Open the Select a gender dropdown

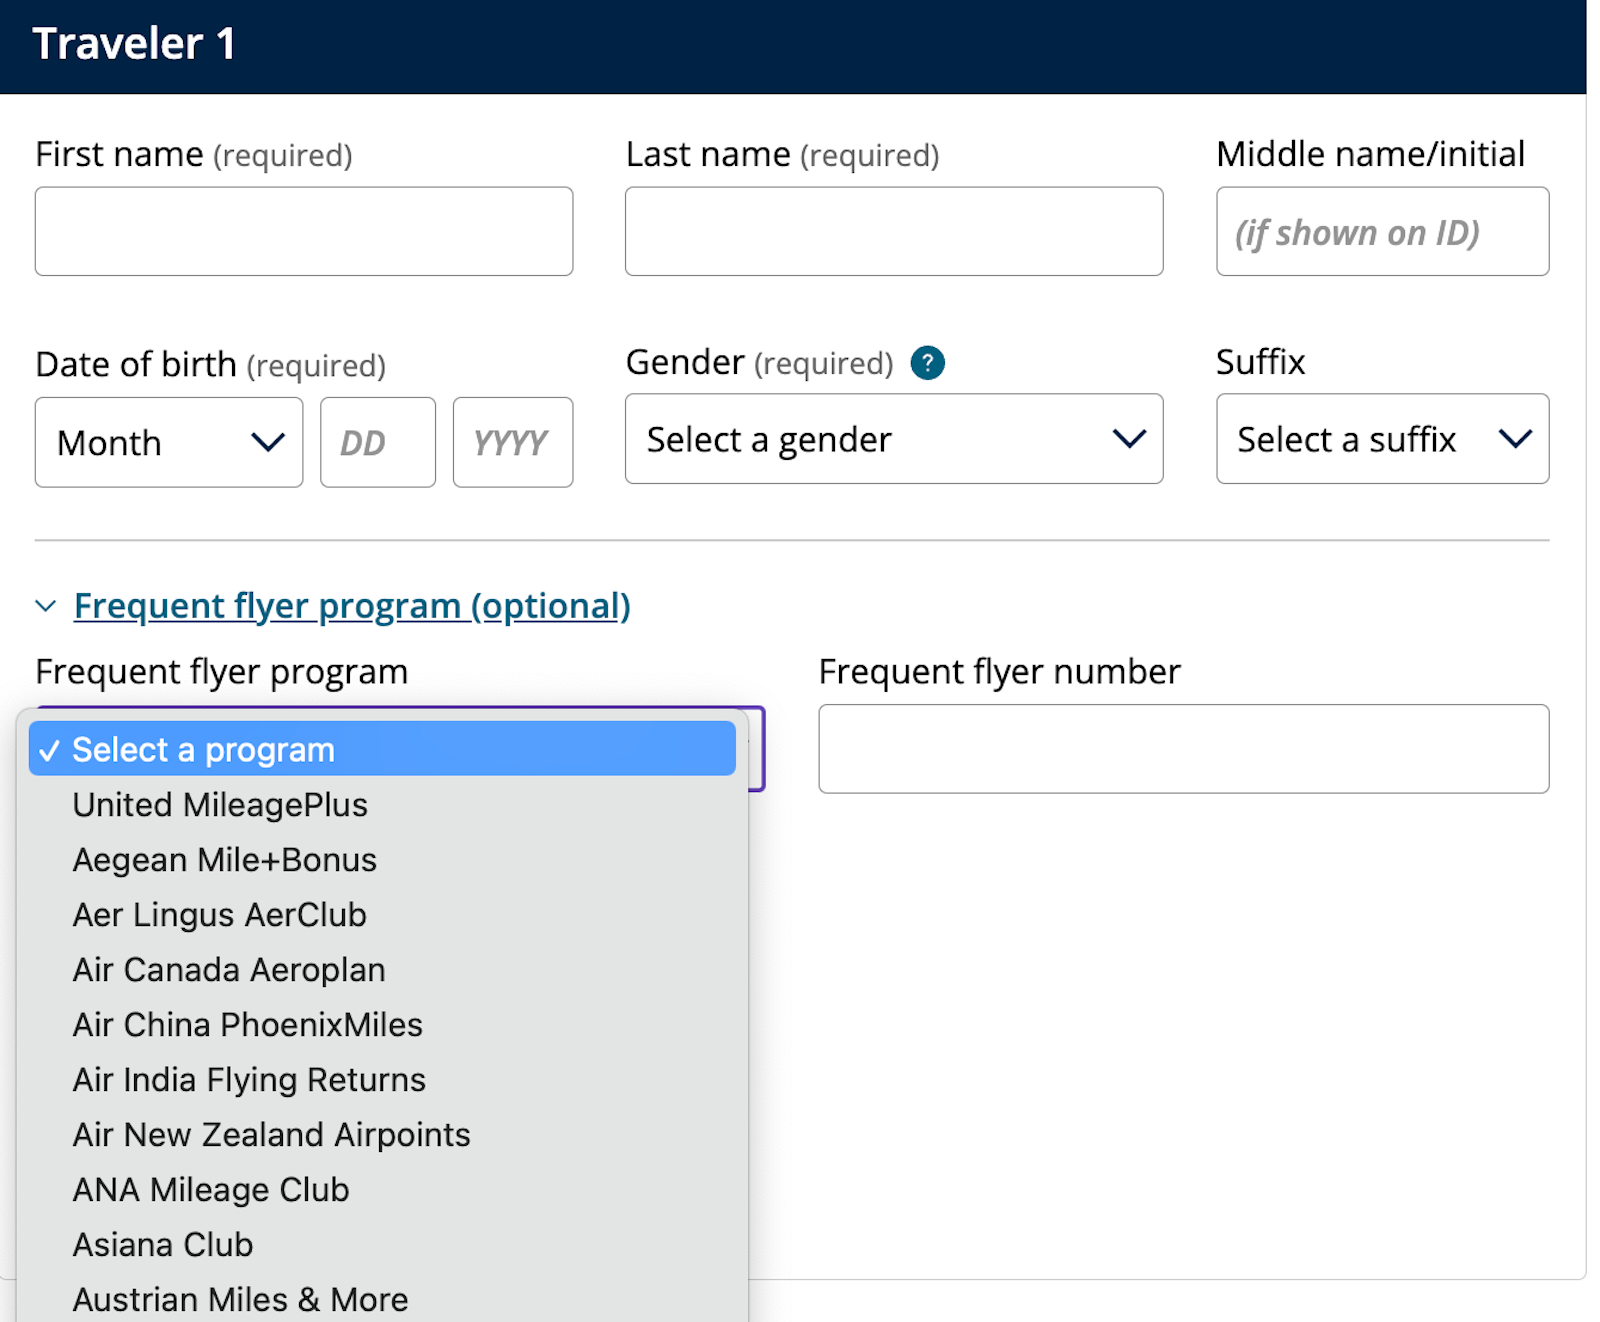pyautogui.click(x=893, y=440)
